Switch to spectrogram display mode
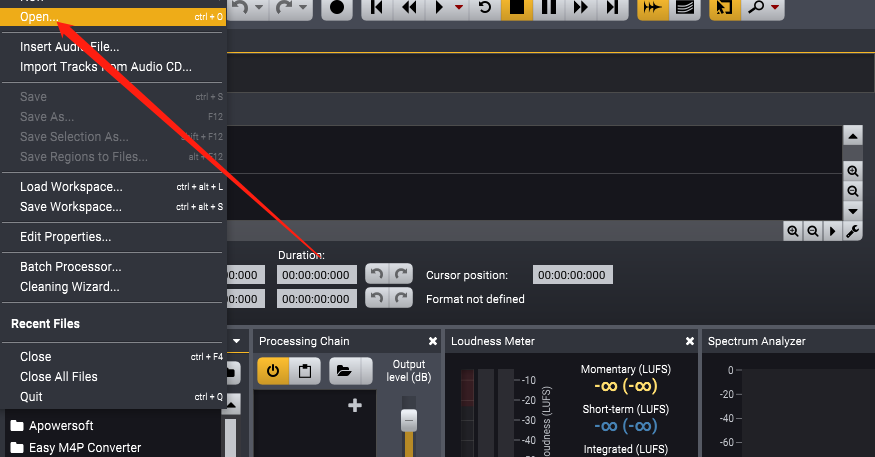Image resolution: width=875 pixels, height=457 pixels. (x=685, y=8)
